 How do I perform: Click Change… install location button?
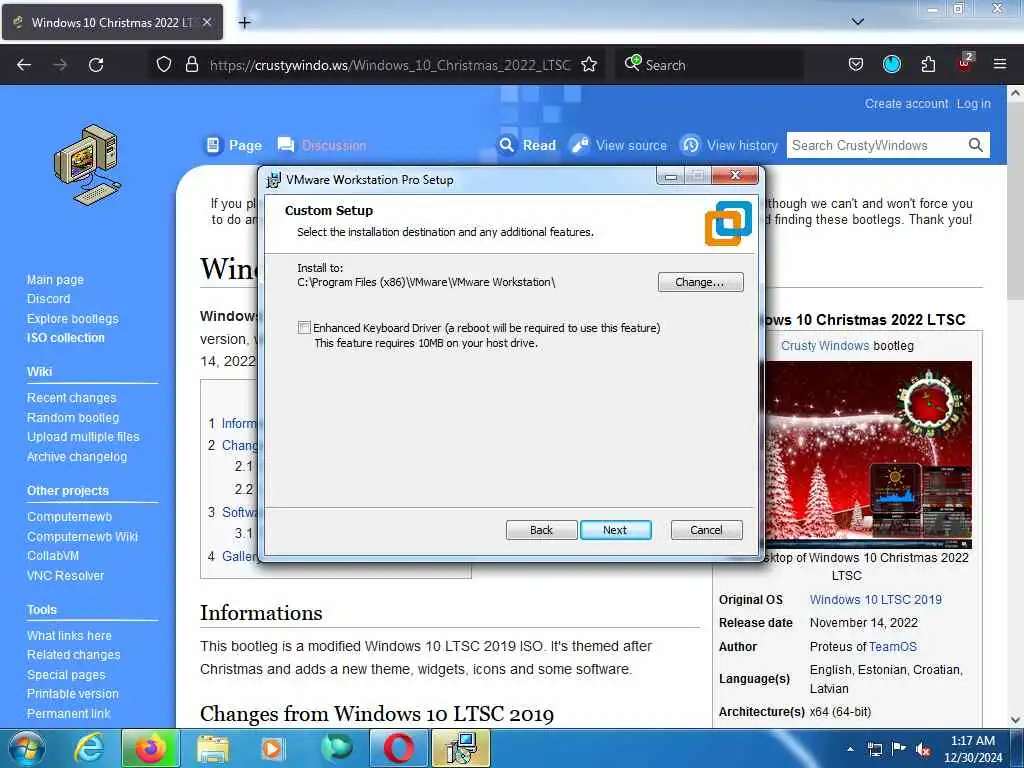click(x=700, y=282)
